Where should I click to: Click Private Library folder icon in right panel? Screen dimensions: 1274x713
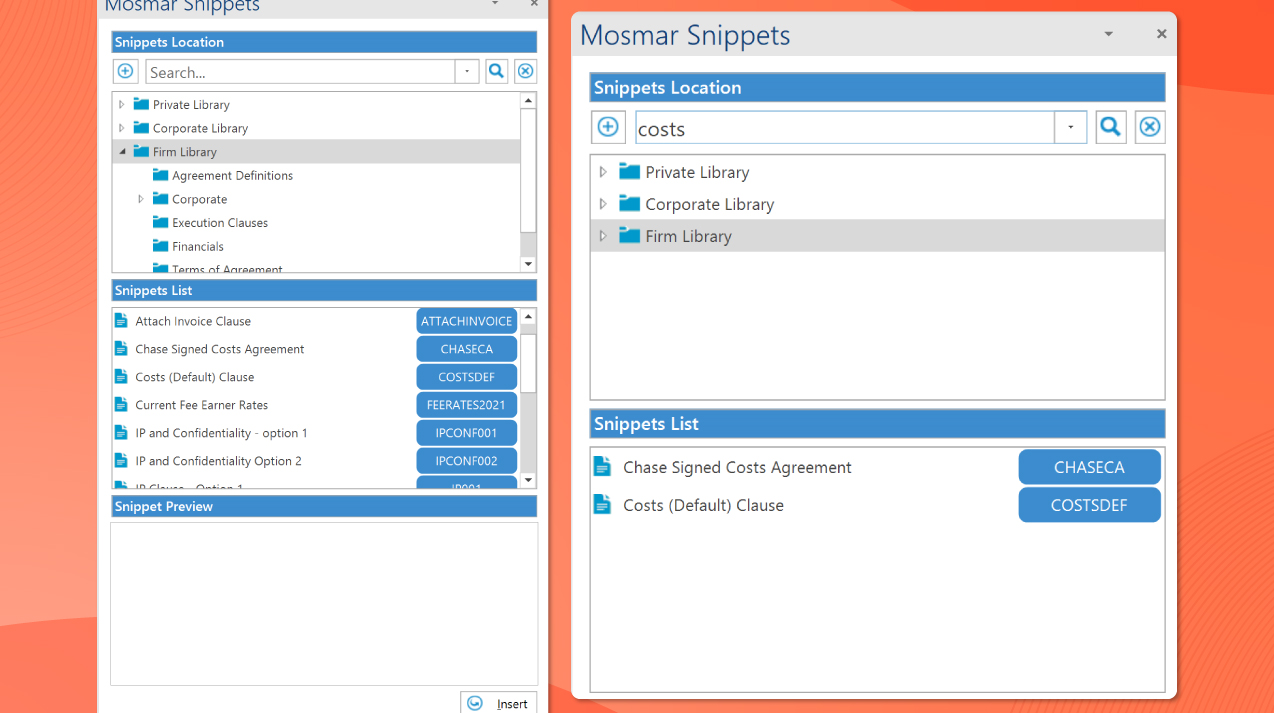(629, 172)
